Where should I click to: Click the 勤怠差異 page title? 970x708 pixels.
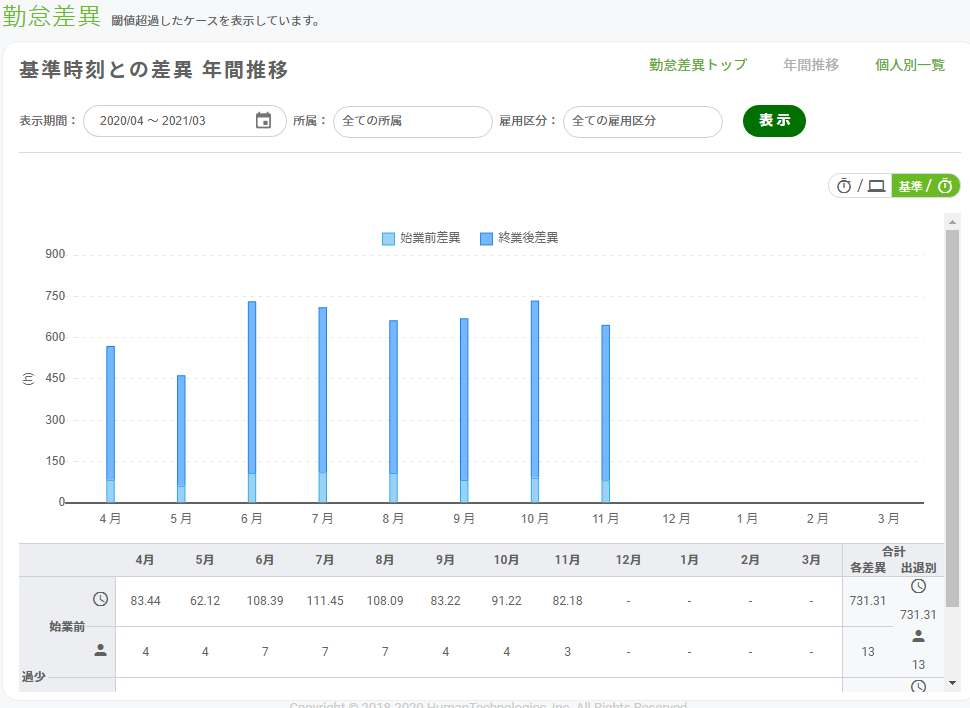(x=51, y=16)
